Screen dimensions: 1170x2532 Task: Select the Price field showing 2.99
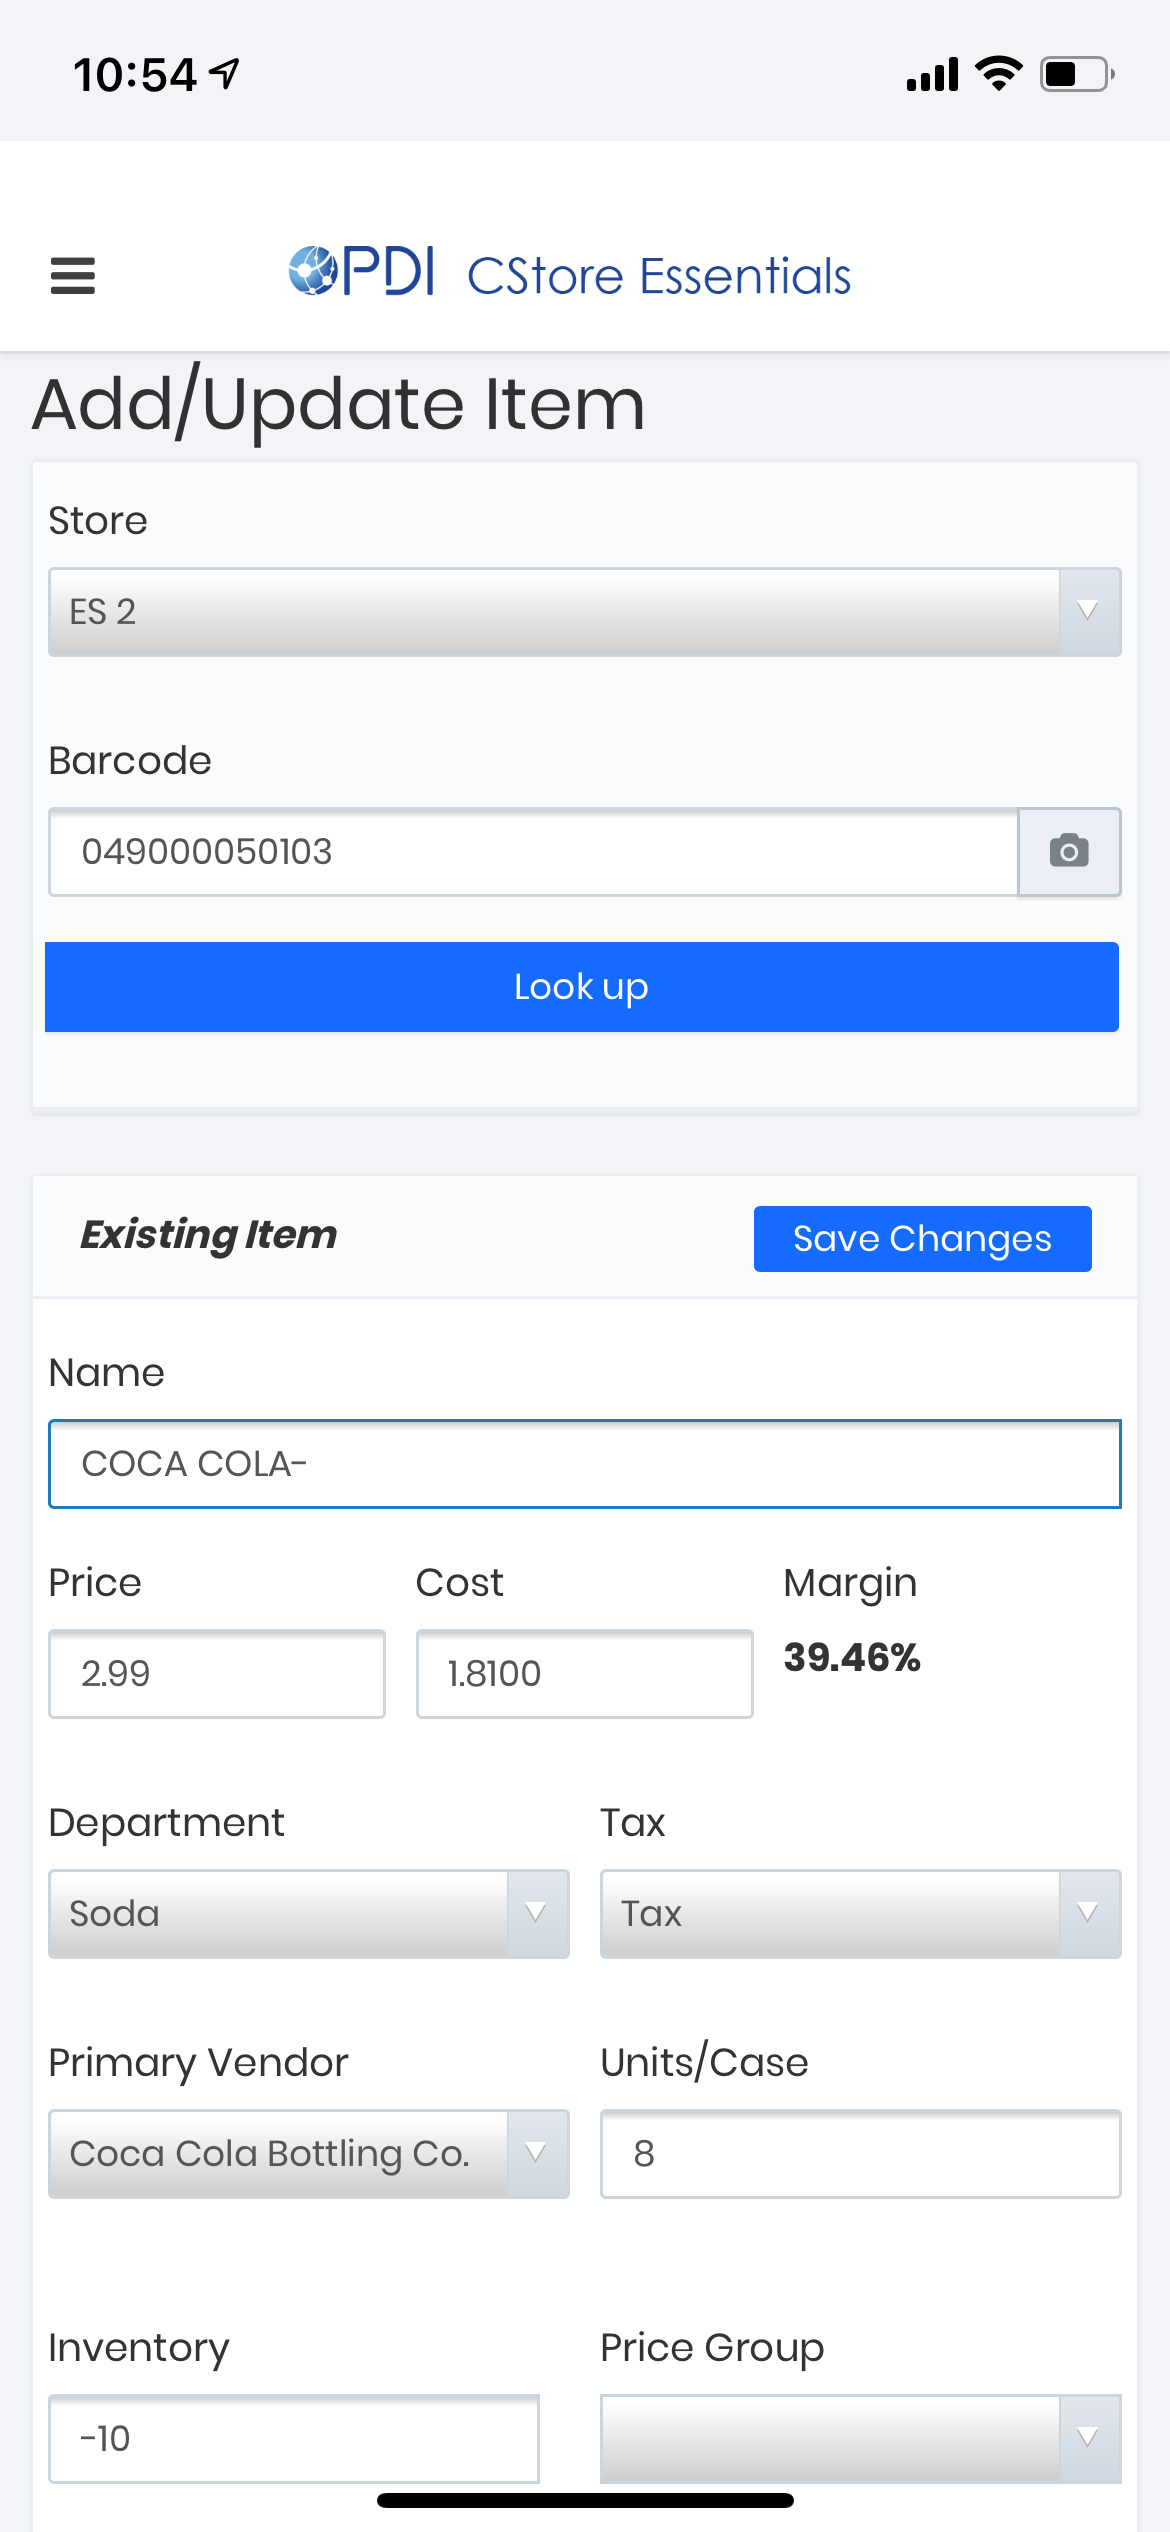coord(216,1673)
